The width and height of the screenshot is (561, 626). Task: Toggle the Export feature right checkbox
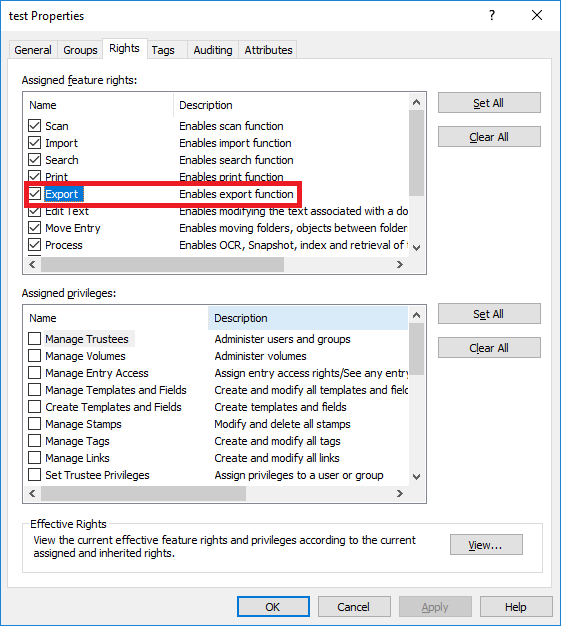[34, 194]
